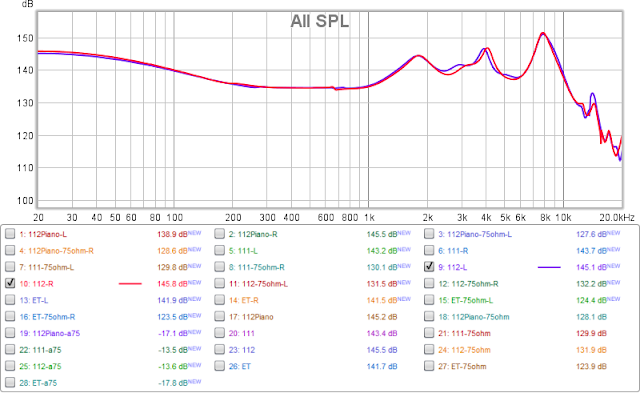The image size is (640, 393).
Task: Click the 150 dB vertical axis label
Action: [x=25, y=38]
